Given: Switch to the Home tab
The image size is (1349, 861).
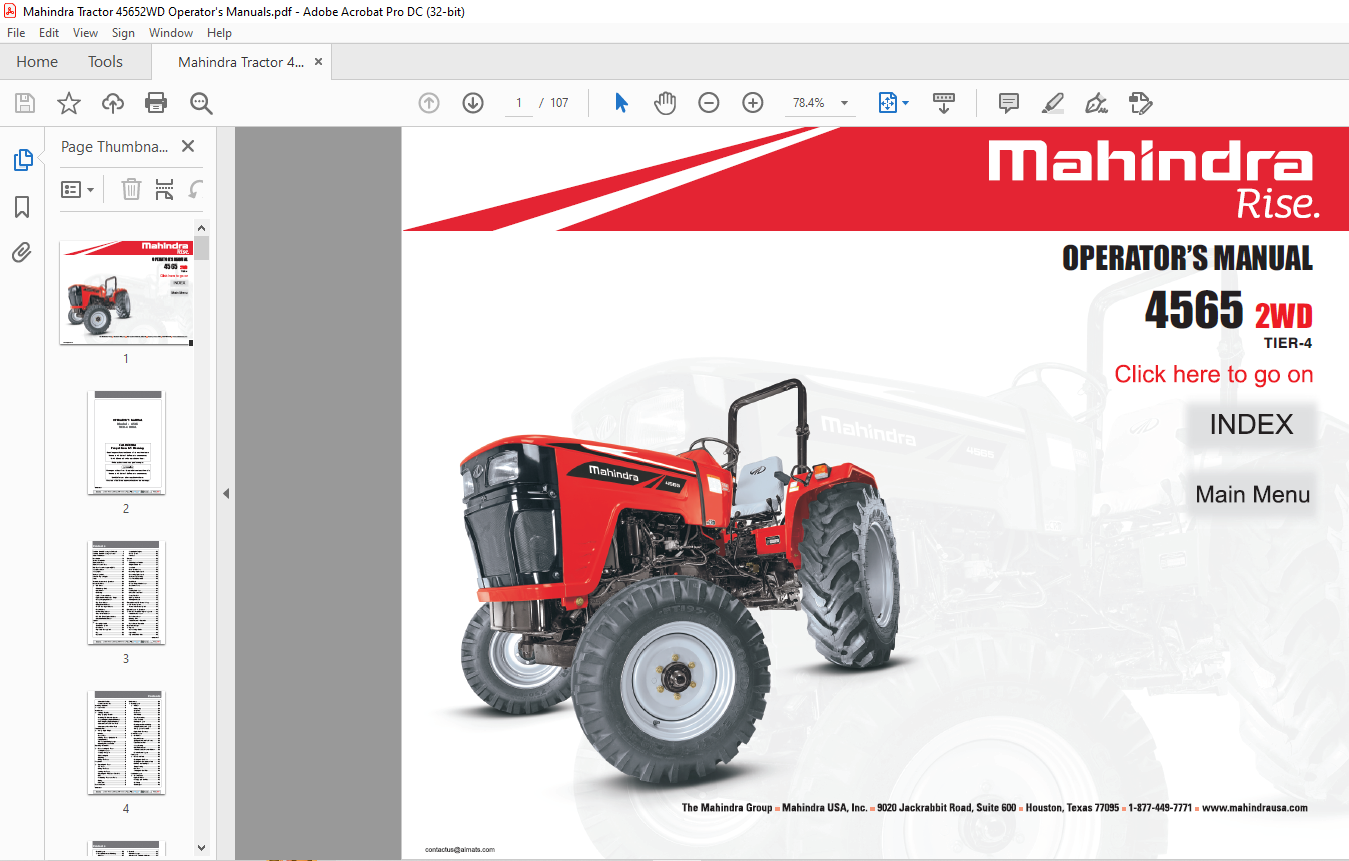Looking at the screenshot, I should (37, 62).
